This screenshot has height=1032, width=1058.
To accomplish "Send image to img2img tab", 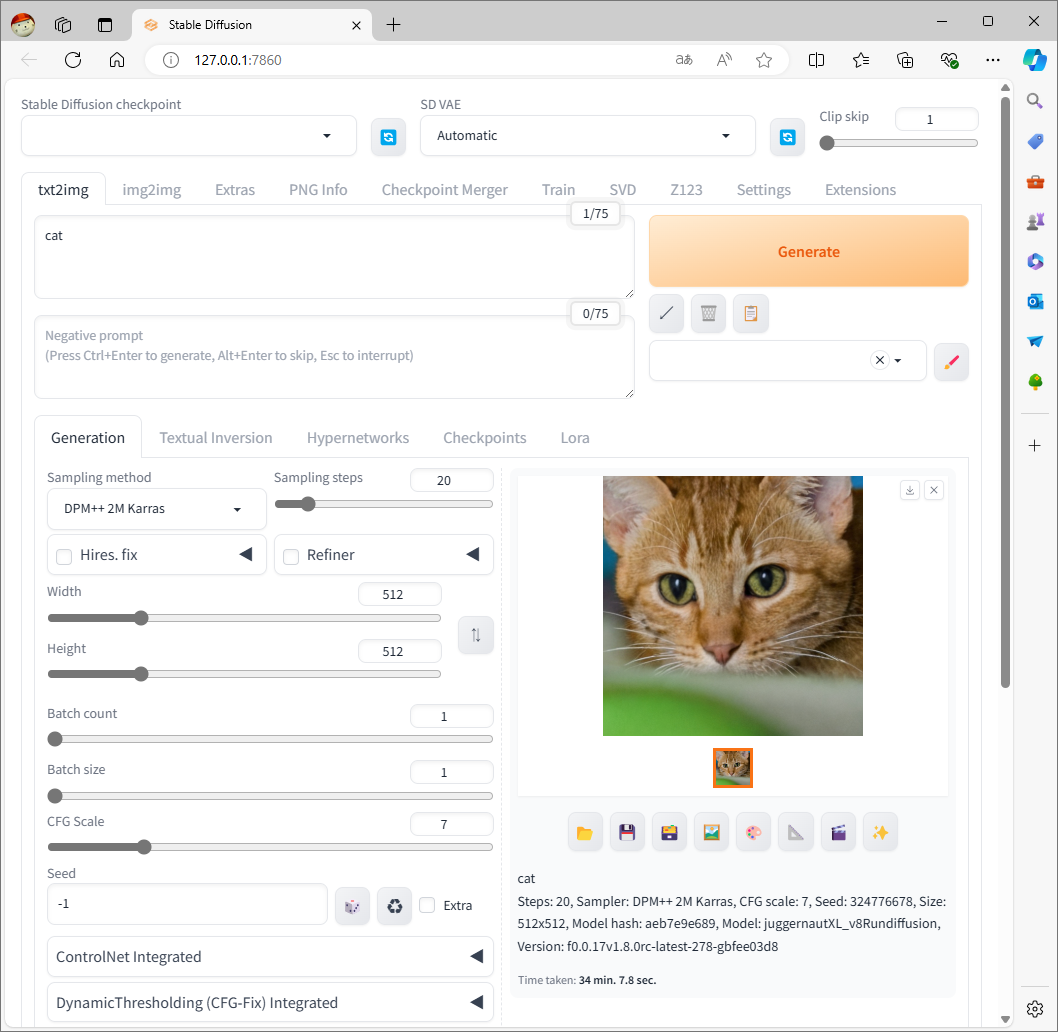I will (711, 833).
